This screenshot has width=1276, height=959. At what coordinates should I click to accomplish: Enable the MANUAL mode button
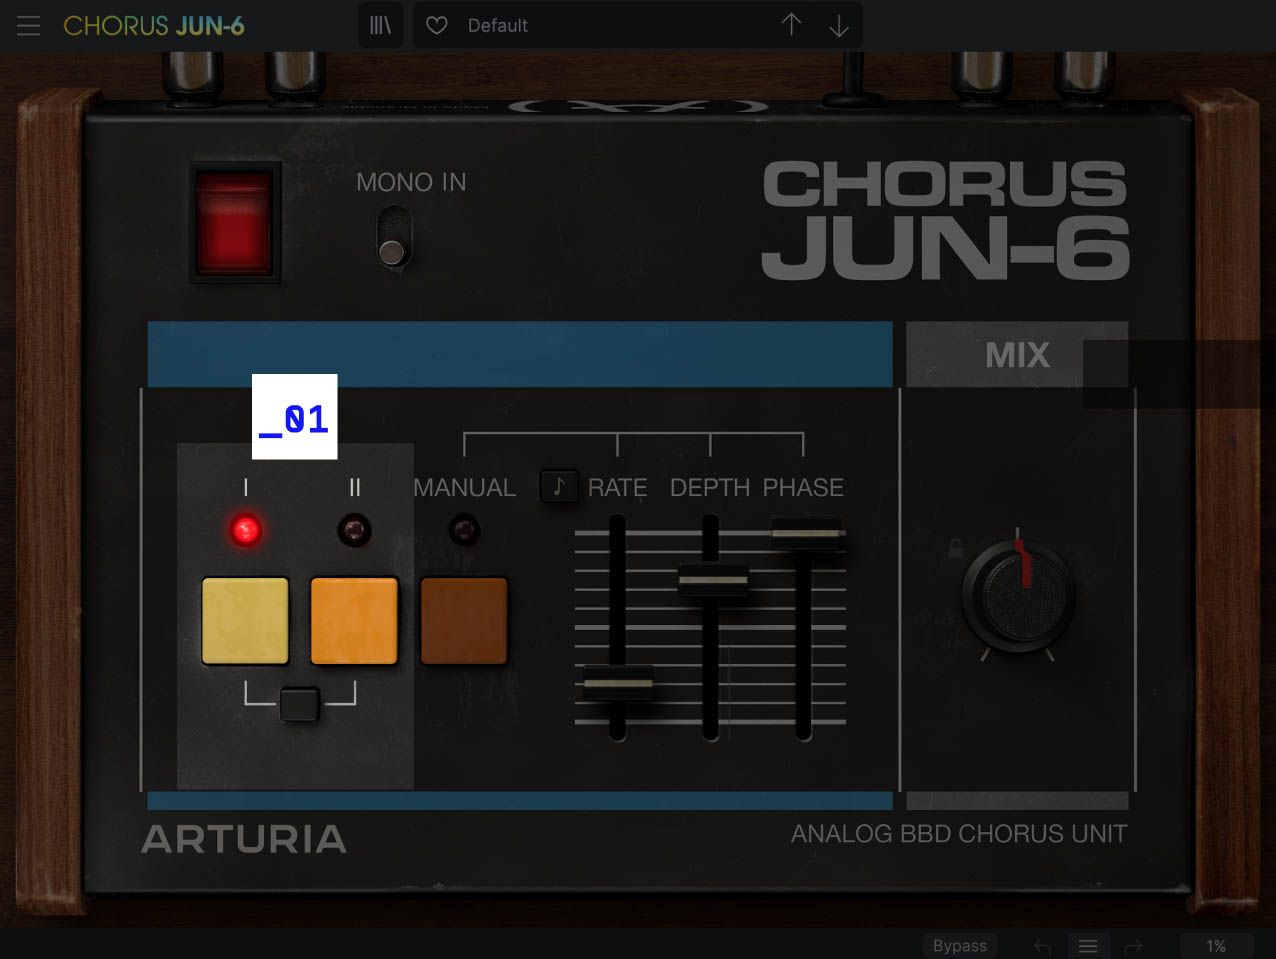point(464,621)
